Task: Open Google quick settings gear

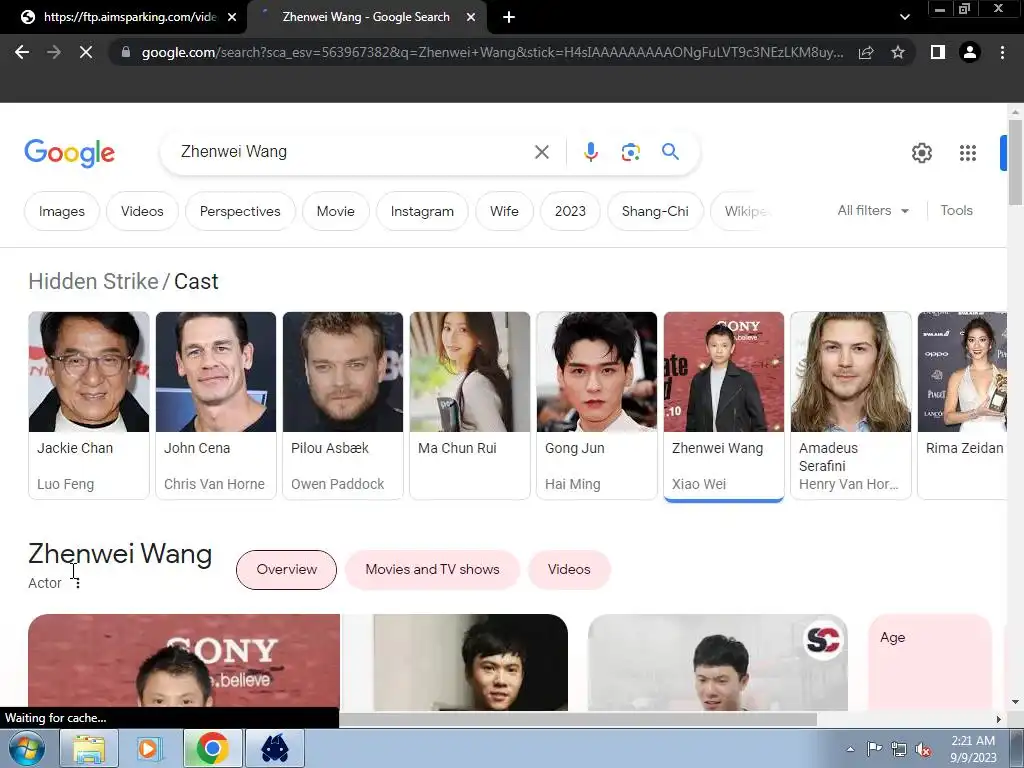Action: 921,153
